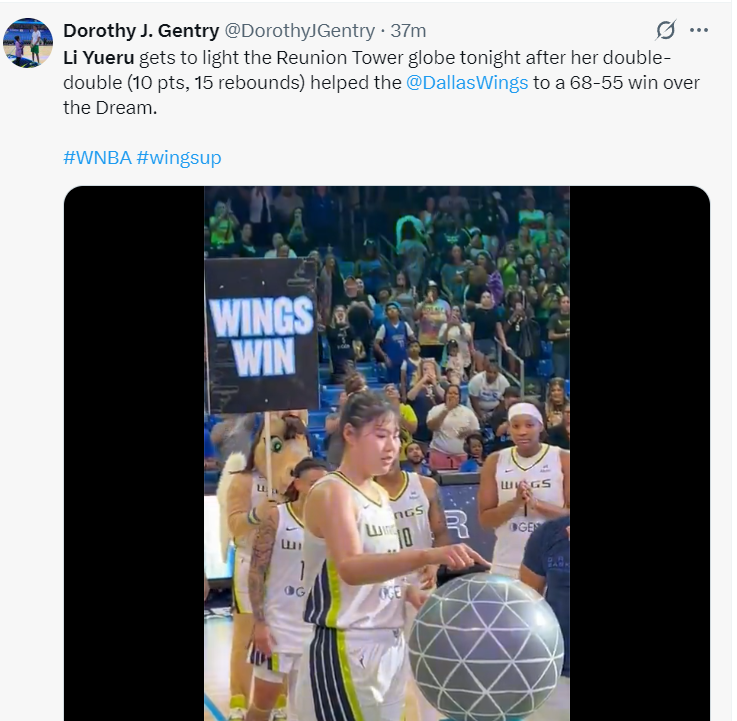Open Dorothy J. Gentry display name link

(x=141, y=31)
